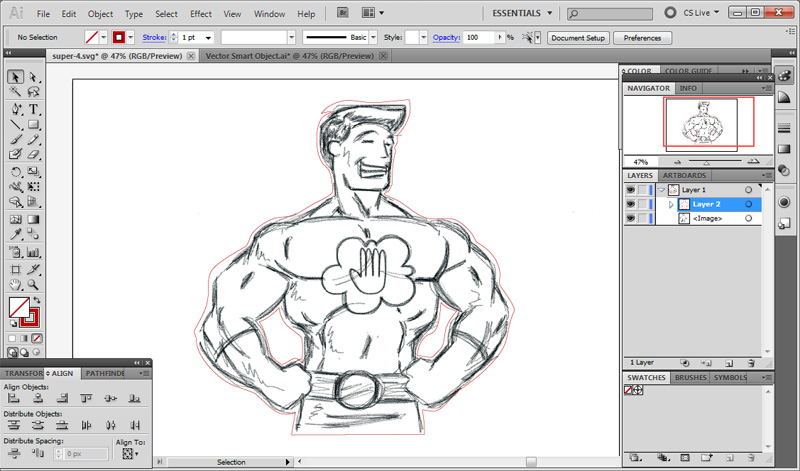Click the Document Setup button
800x471 pixels.
(x=578, y=37)
